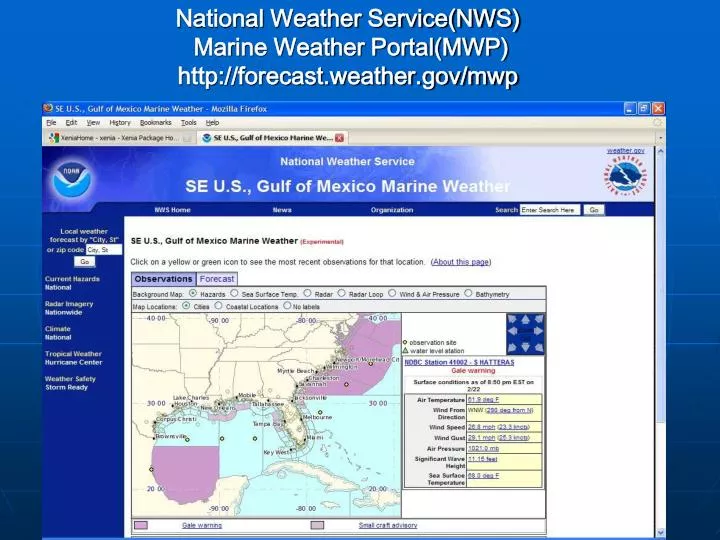Image resolution: width=720 pixels, height=540 pixels.
Task: Pan map north with up arrow
Action: click(525, 320)
